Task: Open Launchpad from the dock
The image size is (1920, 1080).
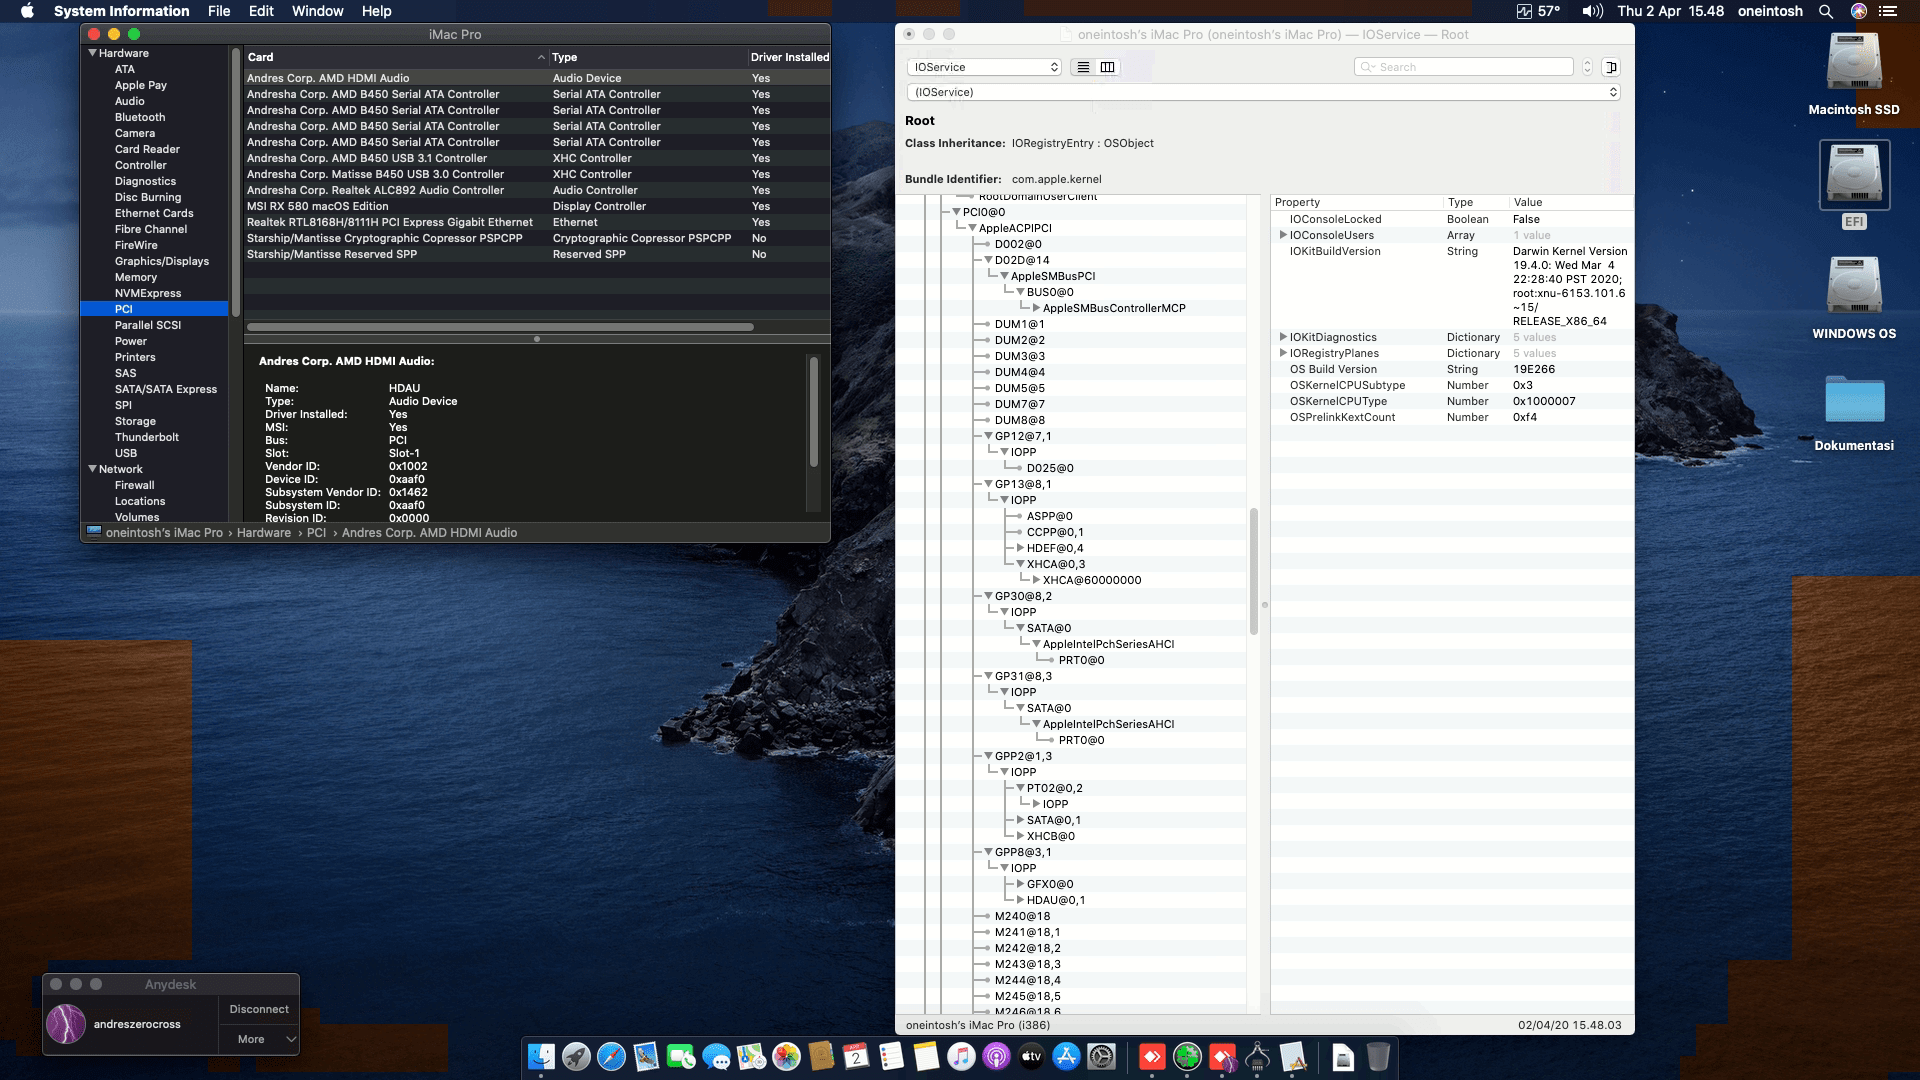Action: 576,1057
